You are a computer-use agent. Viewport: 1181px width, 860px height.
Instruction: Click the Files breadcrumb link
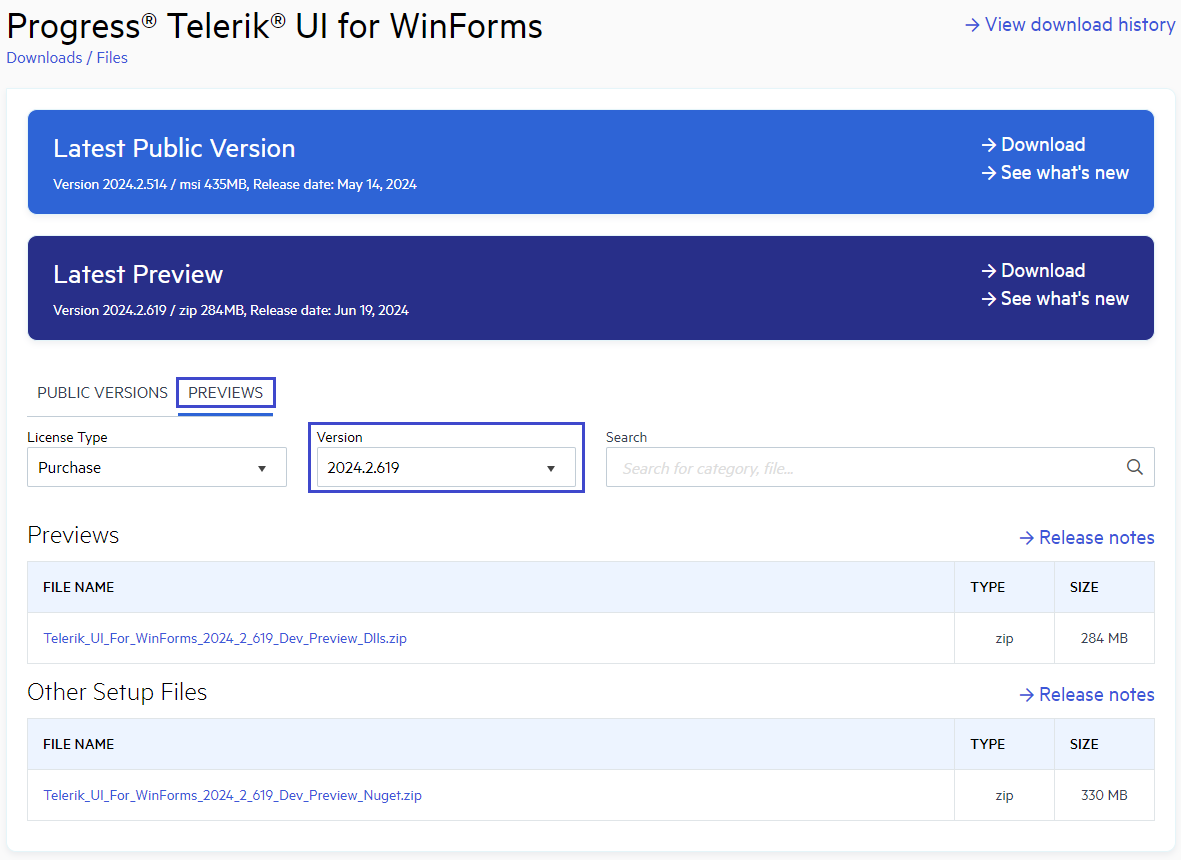click(x=111, y=57)
